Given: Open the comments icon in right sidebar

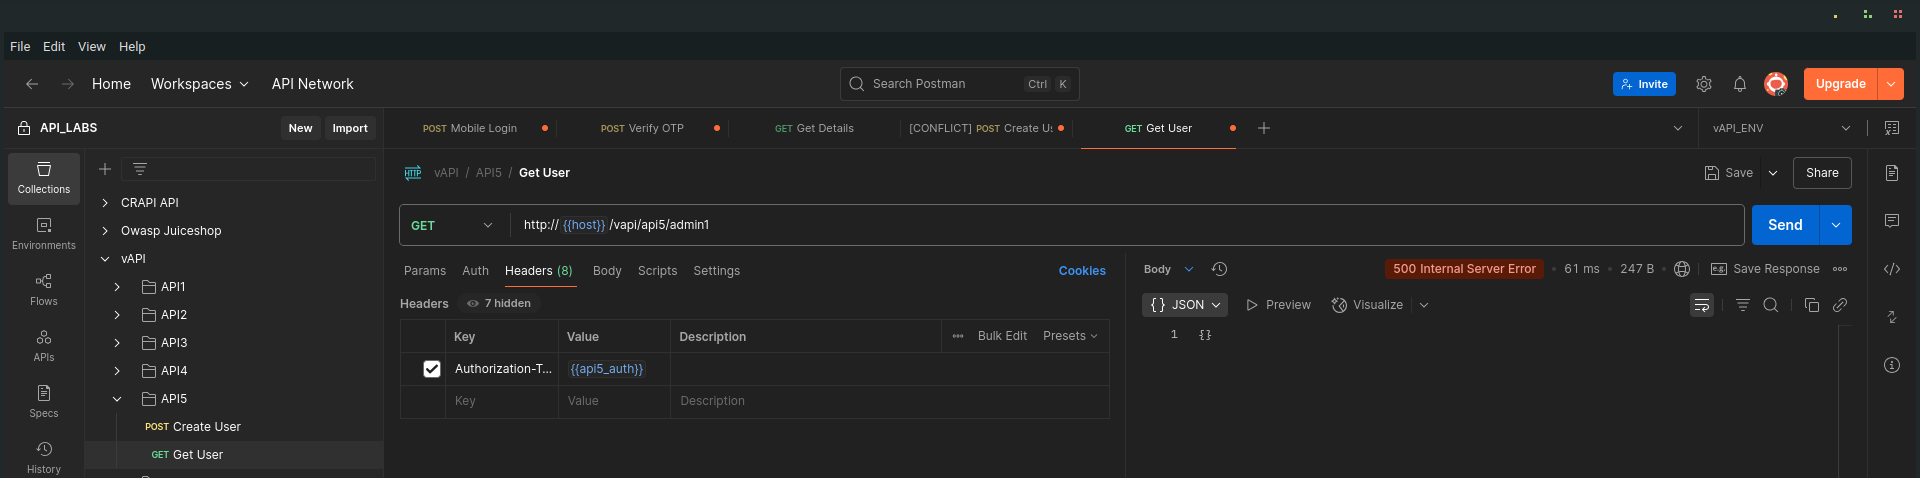Looking at the screenshot, I should tap(1892, 221).
